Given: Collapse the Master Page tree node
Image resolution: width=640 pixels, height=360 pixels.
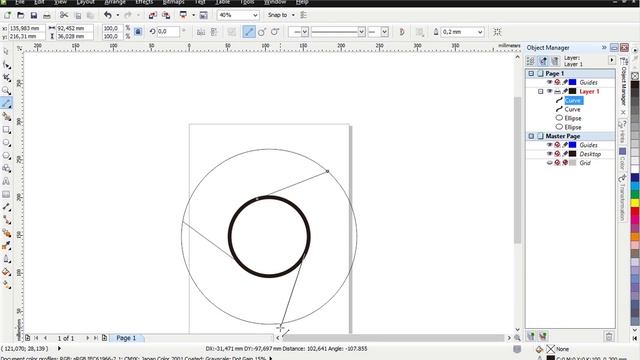Looking at the screenshot, I should 531,136.
